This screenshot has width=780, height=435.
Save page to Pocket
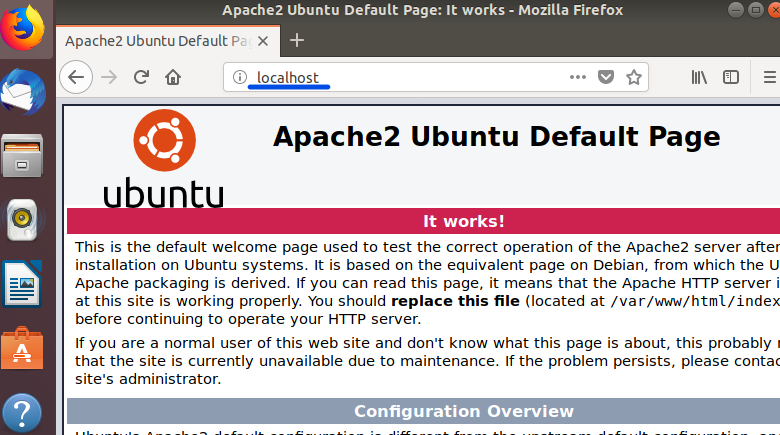(x=605, y=77)
